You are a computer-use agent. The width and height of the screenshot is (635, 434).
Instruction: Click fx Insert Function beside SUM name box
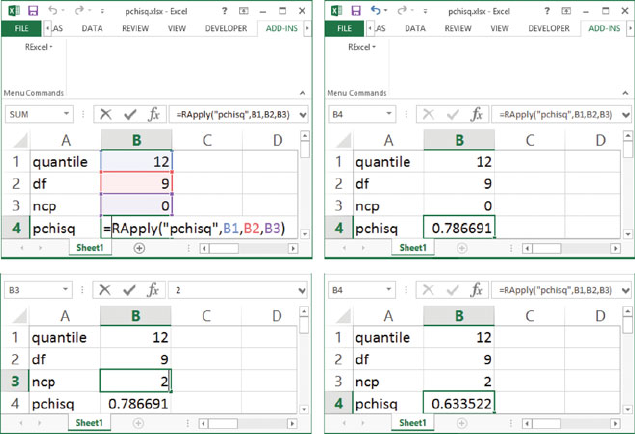click(154, 115)
